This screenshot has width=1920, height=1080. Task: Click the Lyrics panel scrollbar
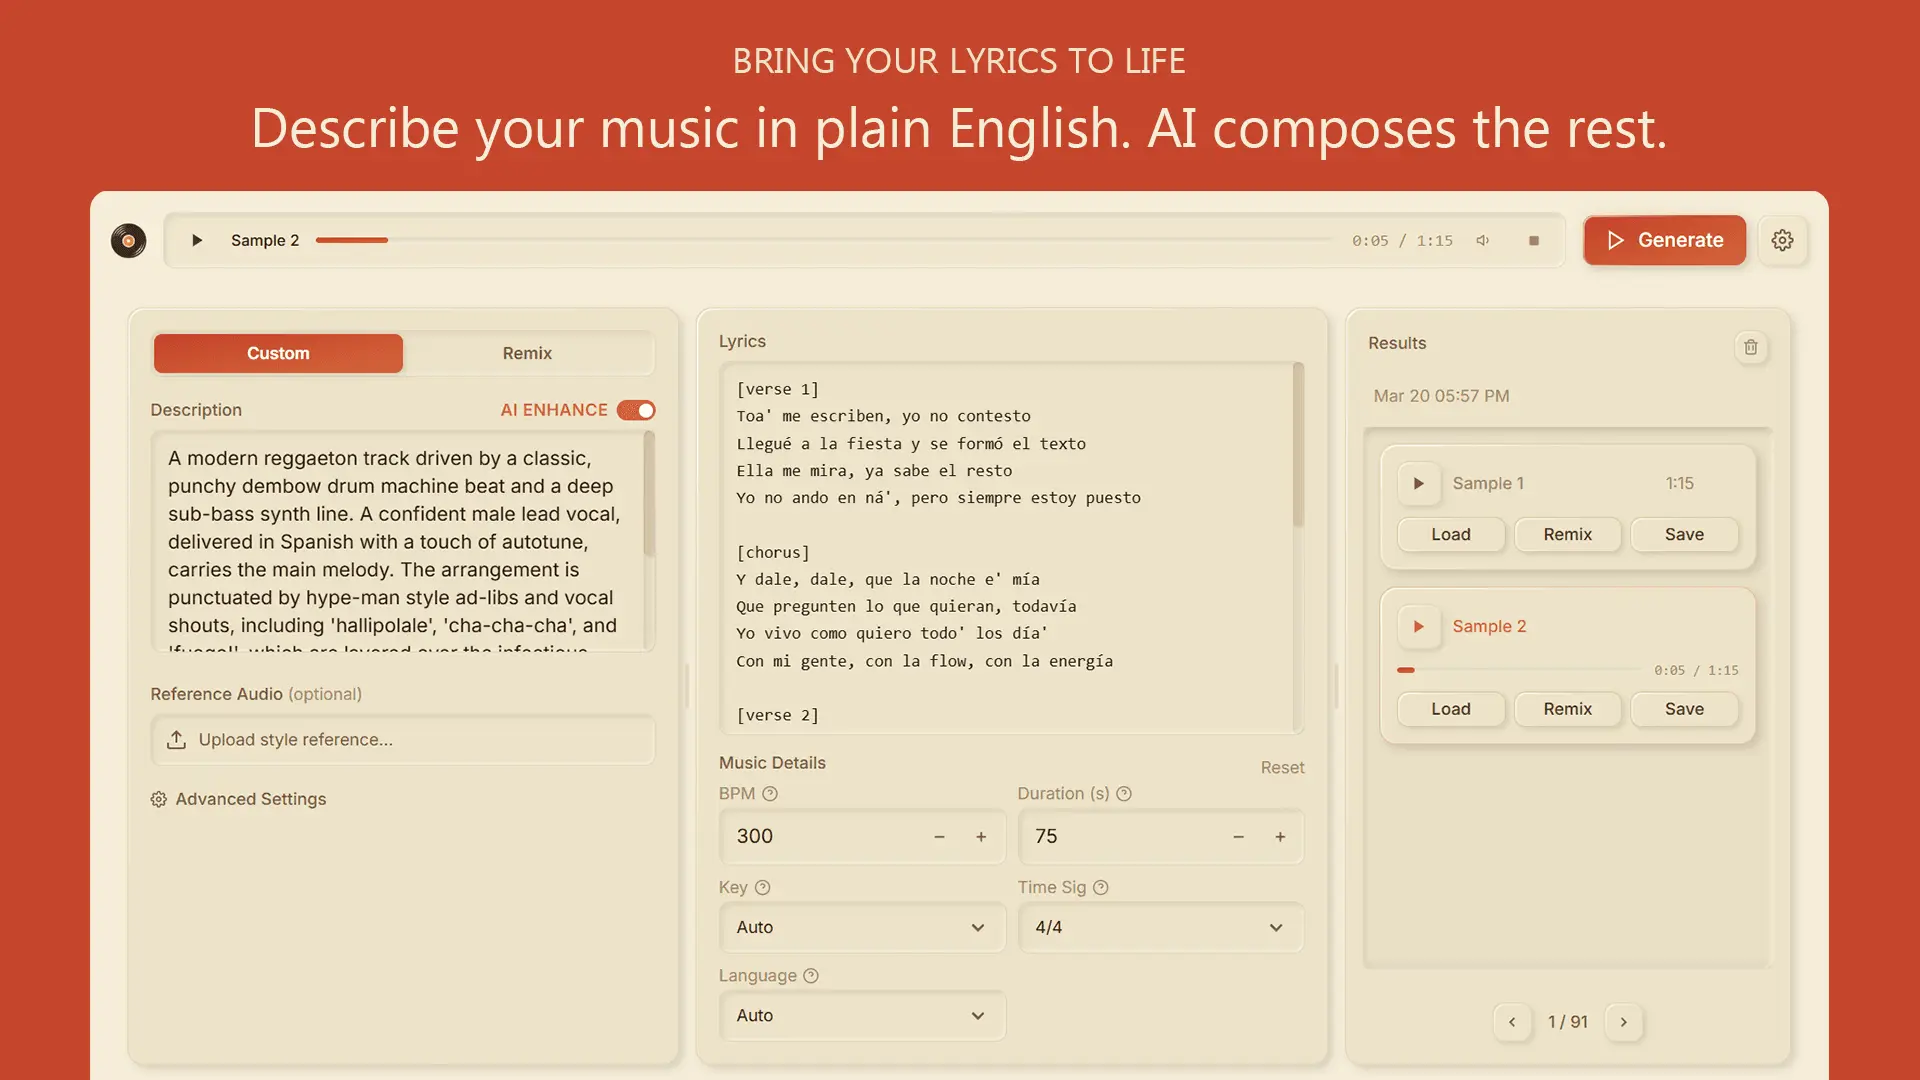click(x=1298, y=445)
